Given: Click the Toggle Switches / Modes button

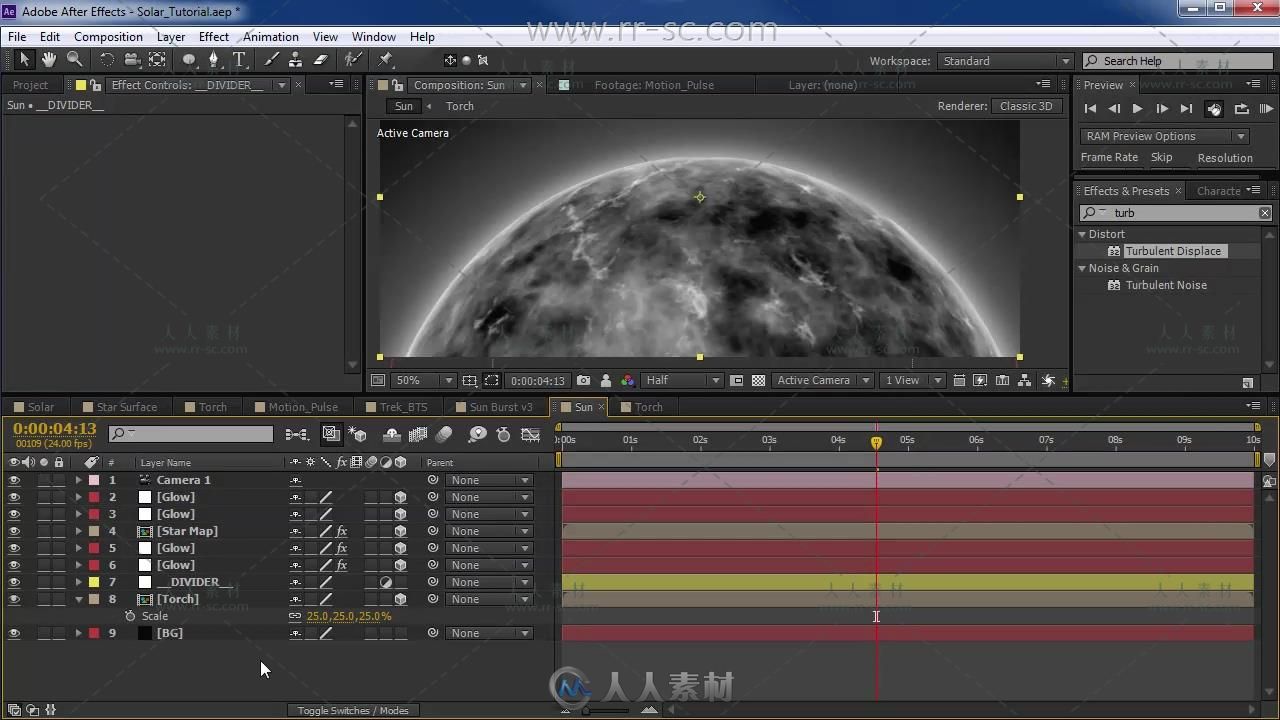Looking at the screenshot, I should pyautogui.click(x=353, y=710).
